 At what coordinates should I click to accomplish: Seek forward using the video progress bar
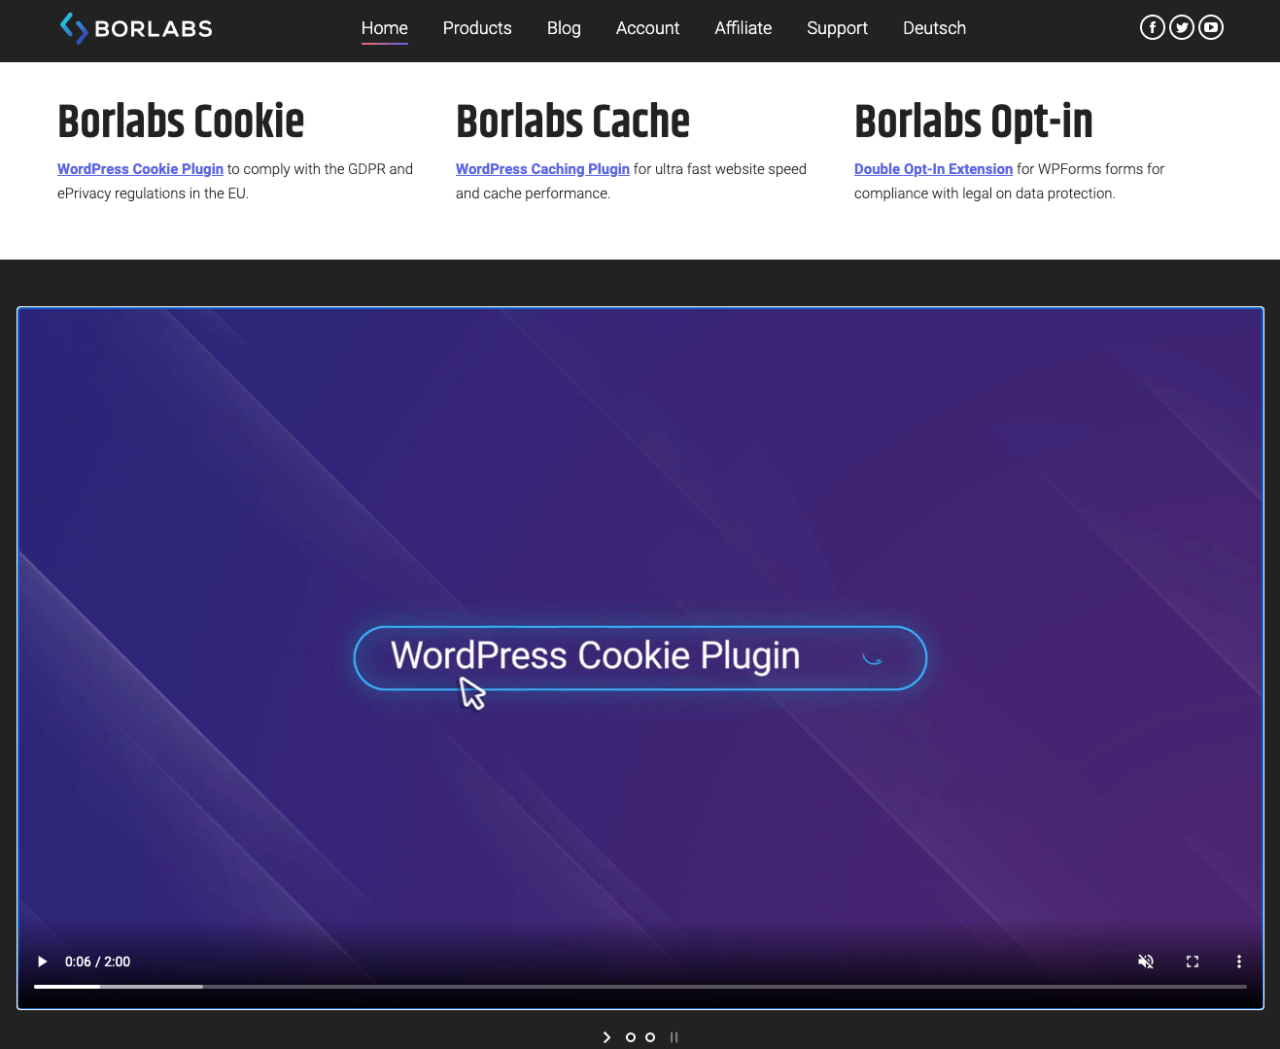(x=640, y=986)
